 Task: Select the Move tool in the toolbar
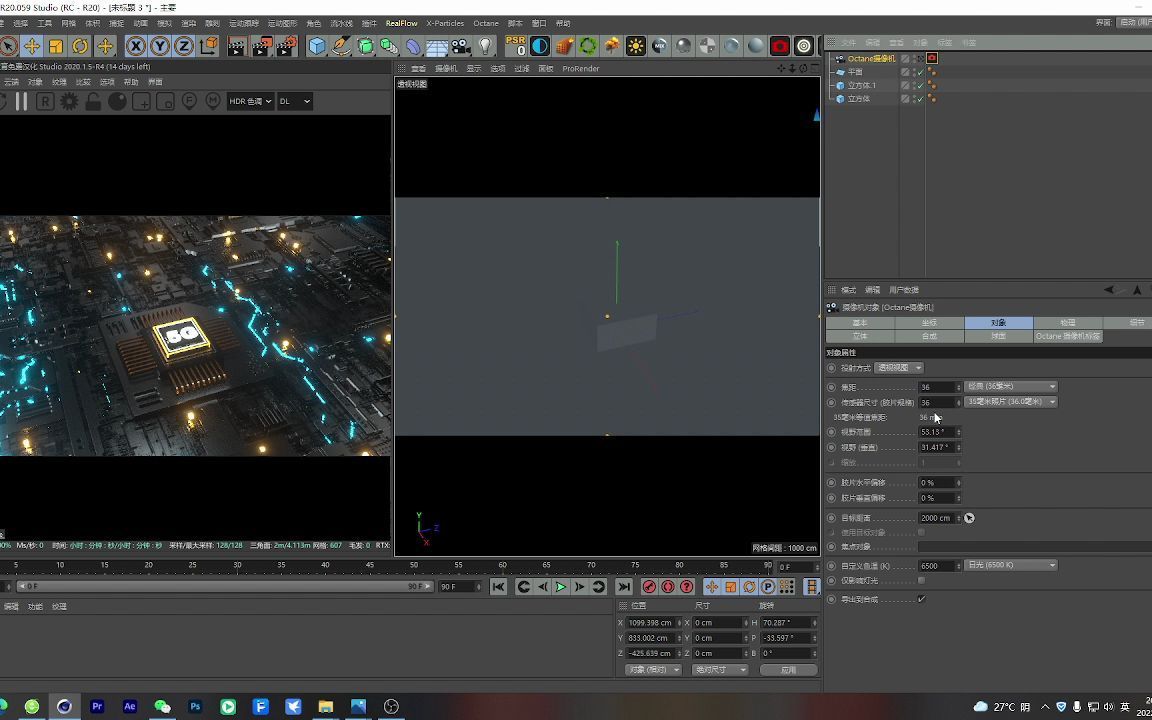tap(33, 46)
